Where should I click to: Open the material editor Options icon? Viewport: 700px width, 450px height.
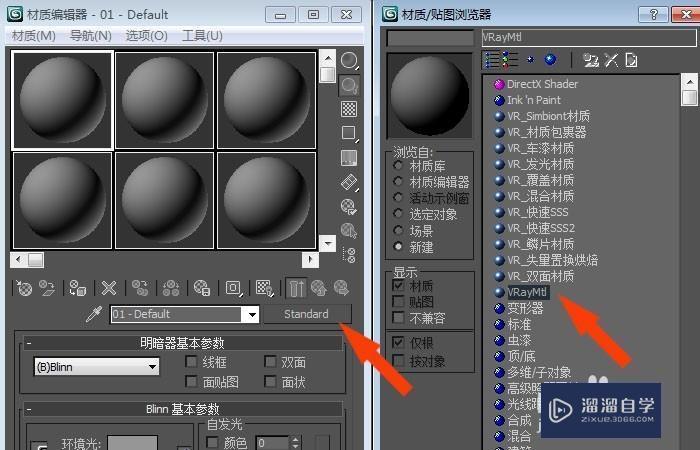click(349, 207)
